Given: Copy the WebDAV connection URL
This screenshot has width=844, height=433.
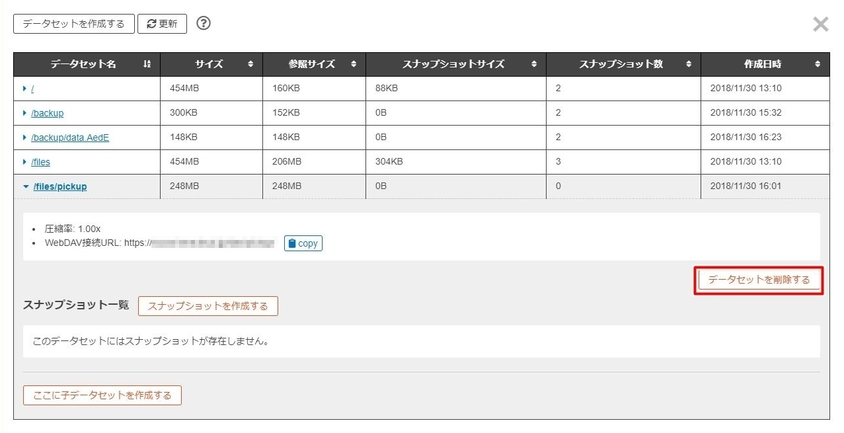Looking at the screenshot, I should (x=303, y=243).
